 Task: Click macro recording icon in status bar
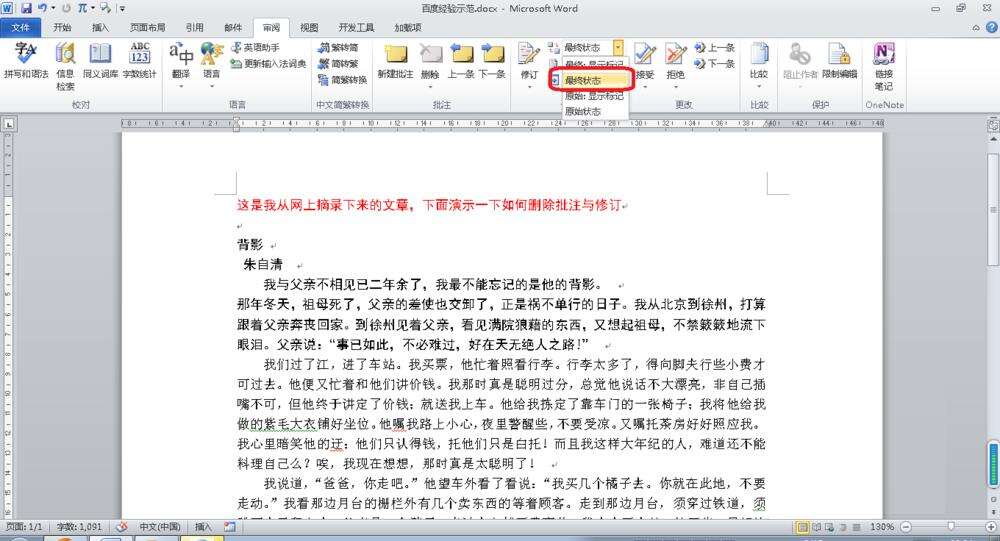230,527
